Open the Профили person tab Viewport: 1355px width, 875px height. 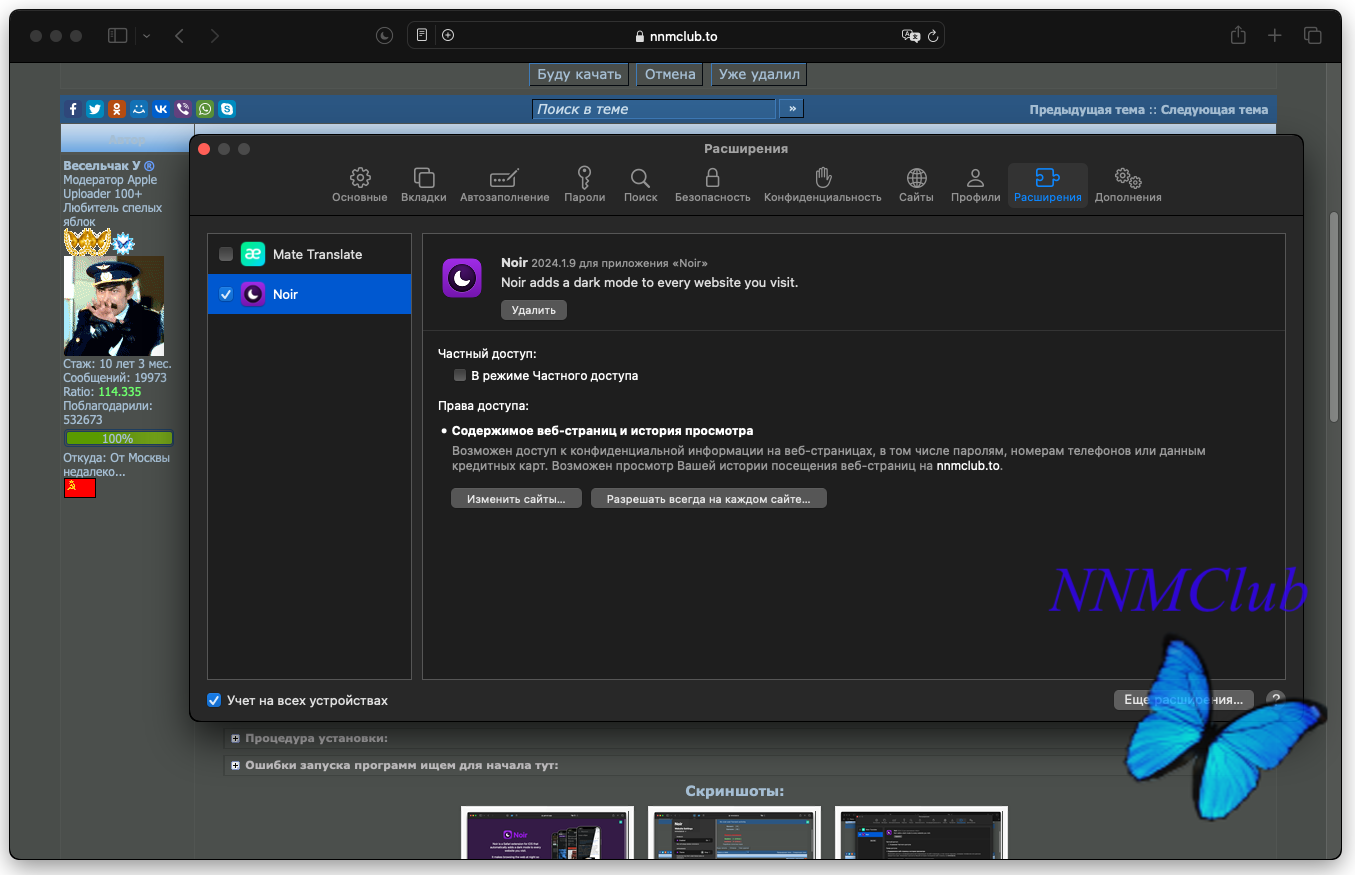point(976,185)
